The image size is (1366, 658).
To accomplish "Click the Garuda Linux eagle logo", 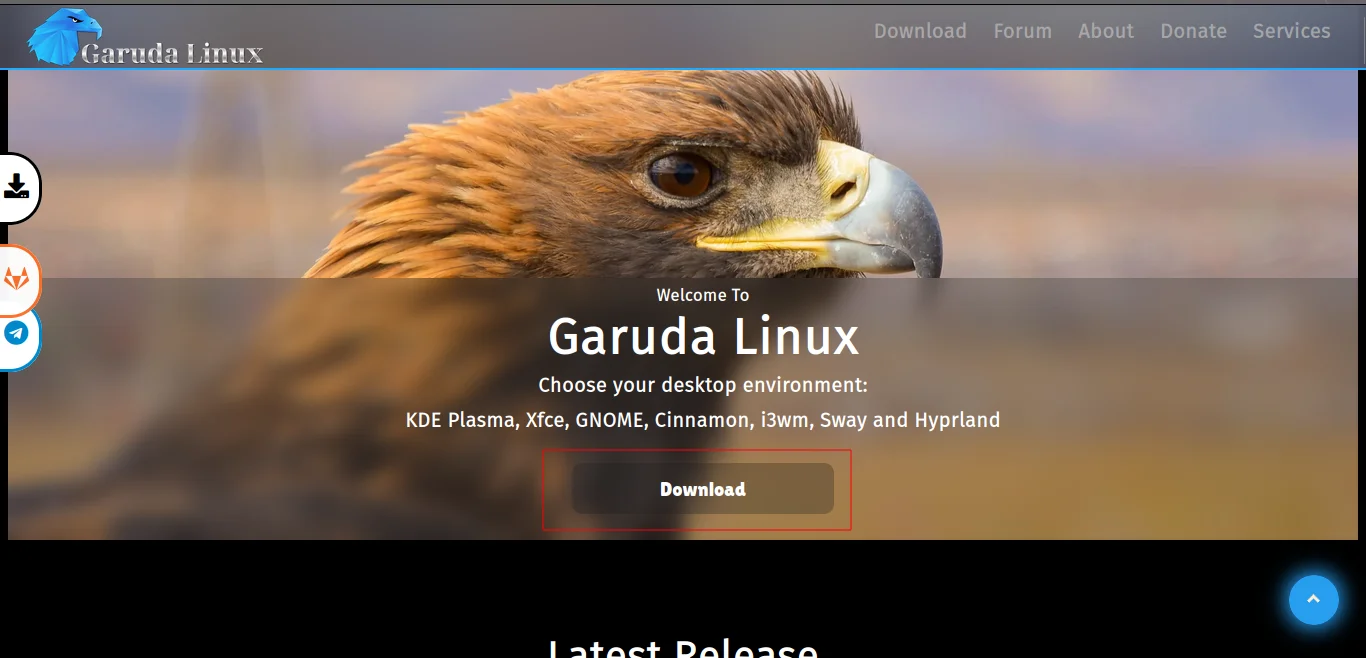I will point(64,37).
